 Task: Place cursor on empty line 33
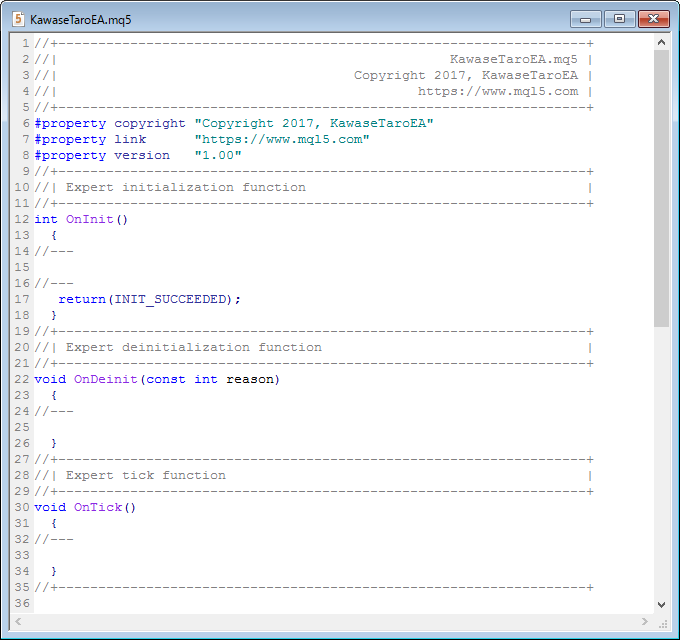(x=200, y=555)
